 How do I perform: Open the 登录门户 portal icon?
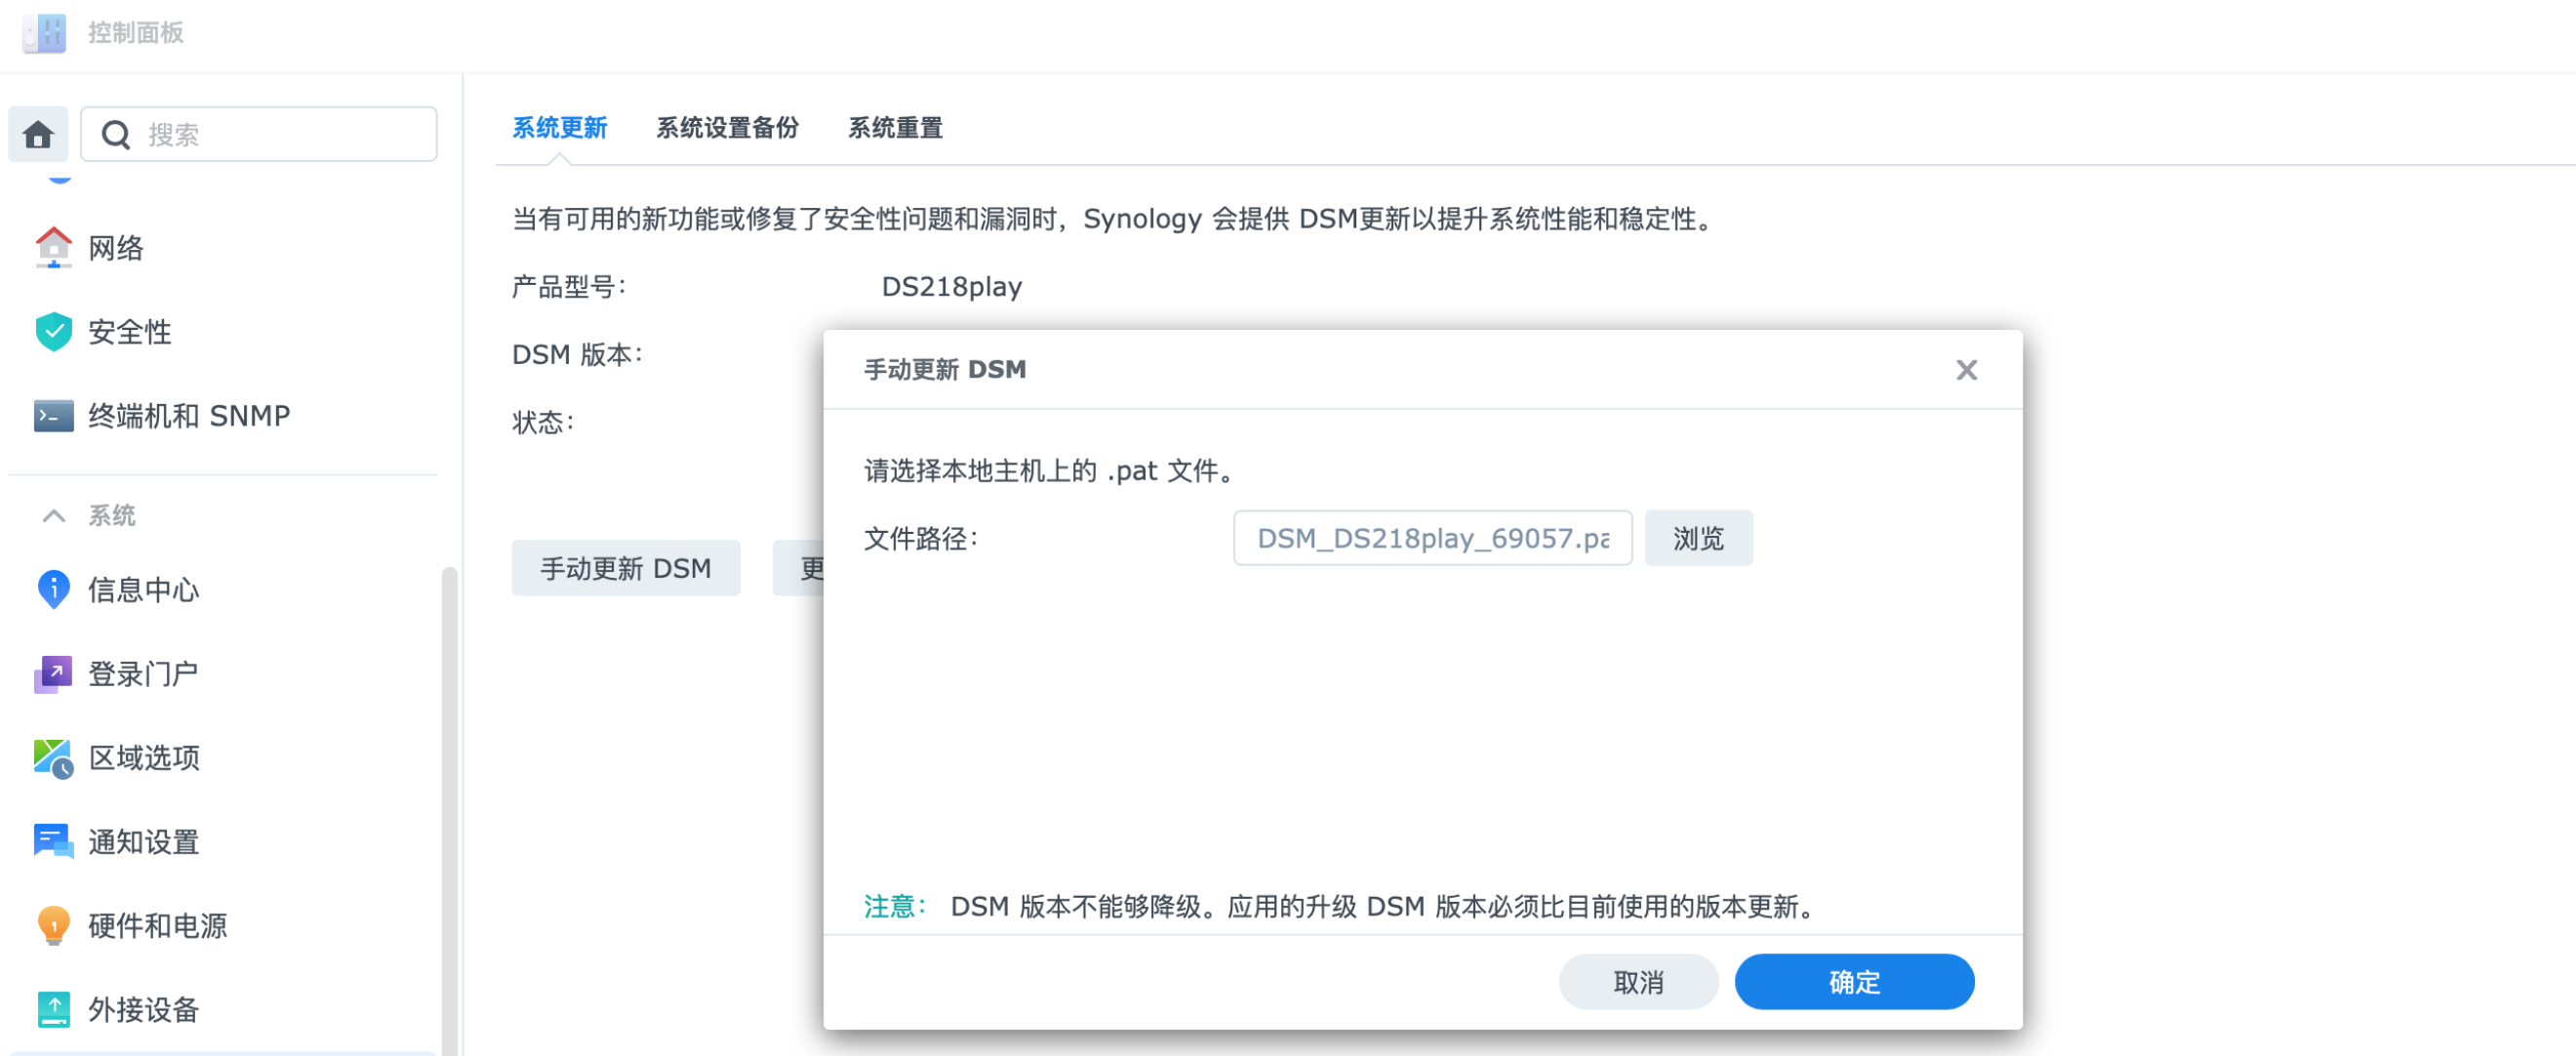tap(54, 674)
